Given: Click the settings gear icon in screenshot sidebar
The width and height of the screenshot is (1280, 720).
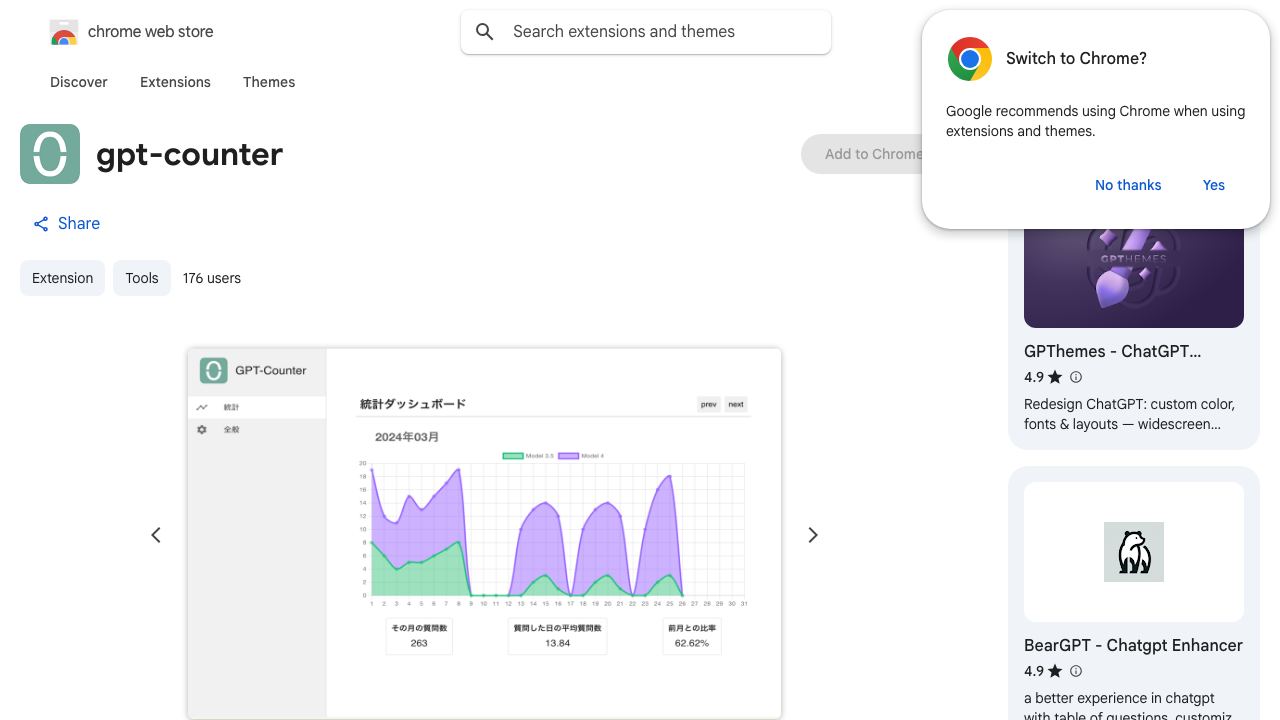Looking at the screenshot, I should coord(202,429).
